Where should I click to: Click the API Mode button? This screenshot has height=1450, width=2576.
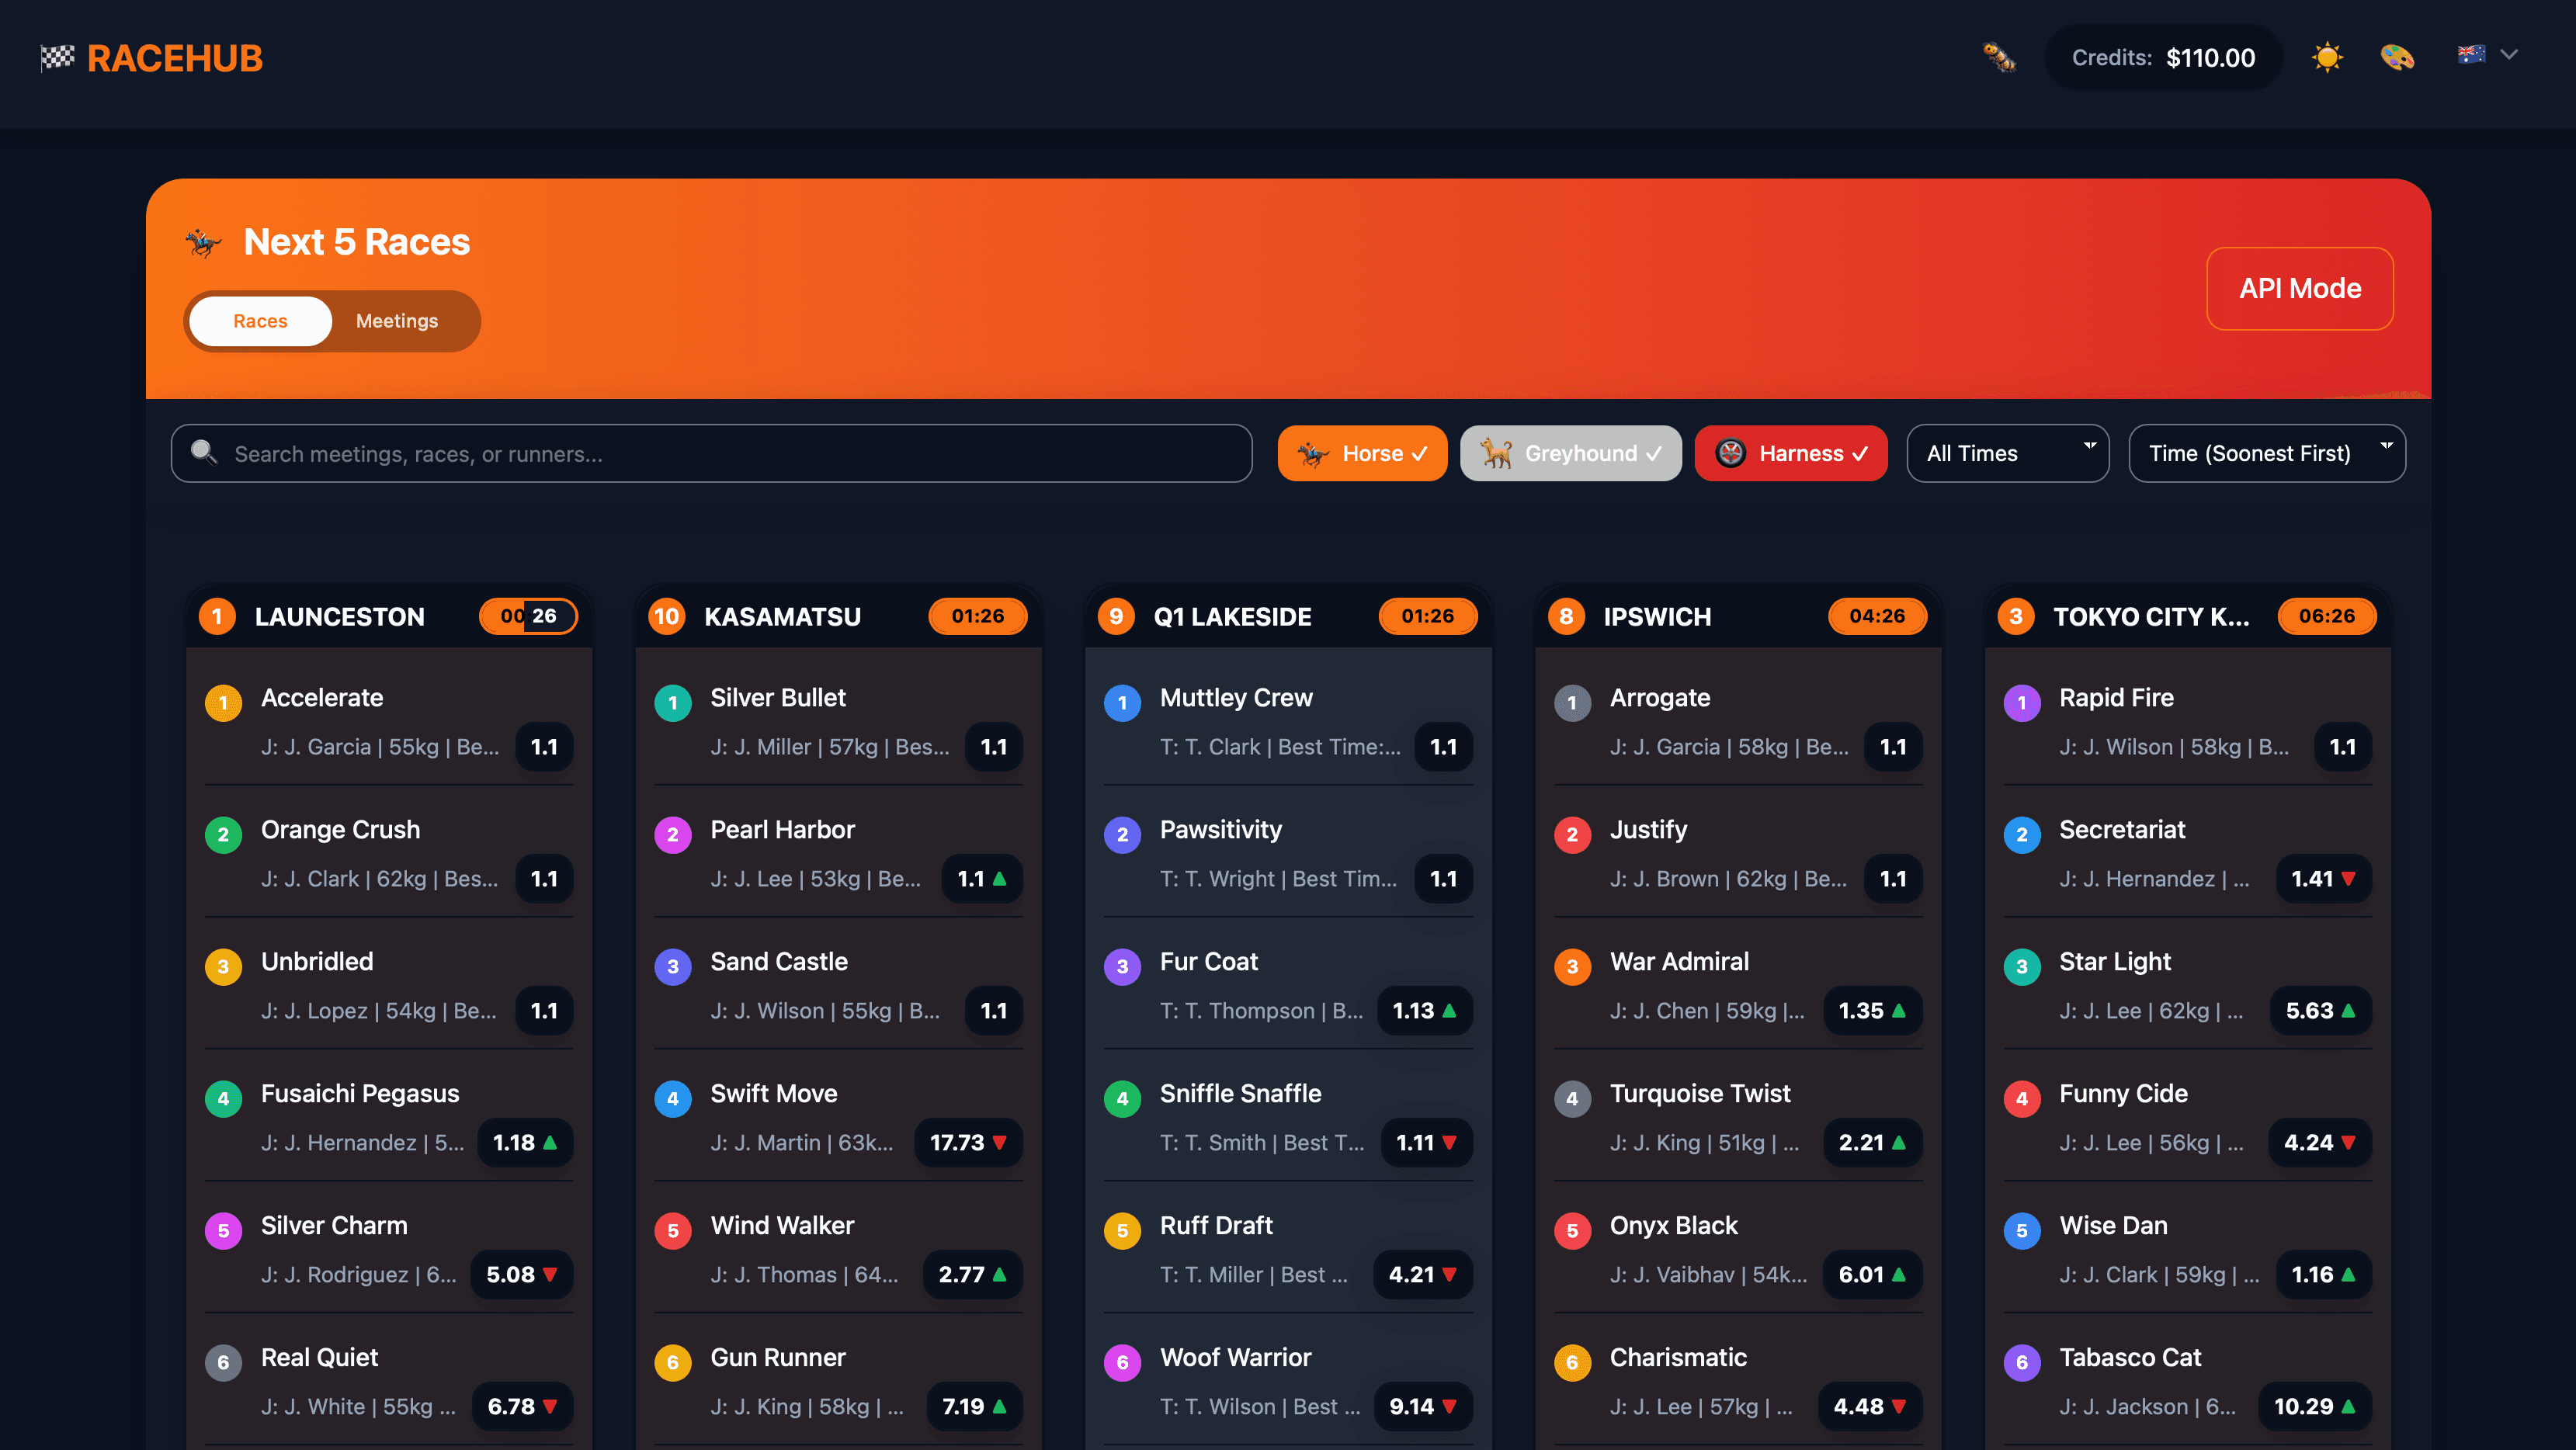2299,288
